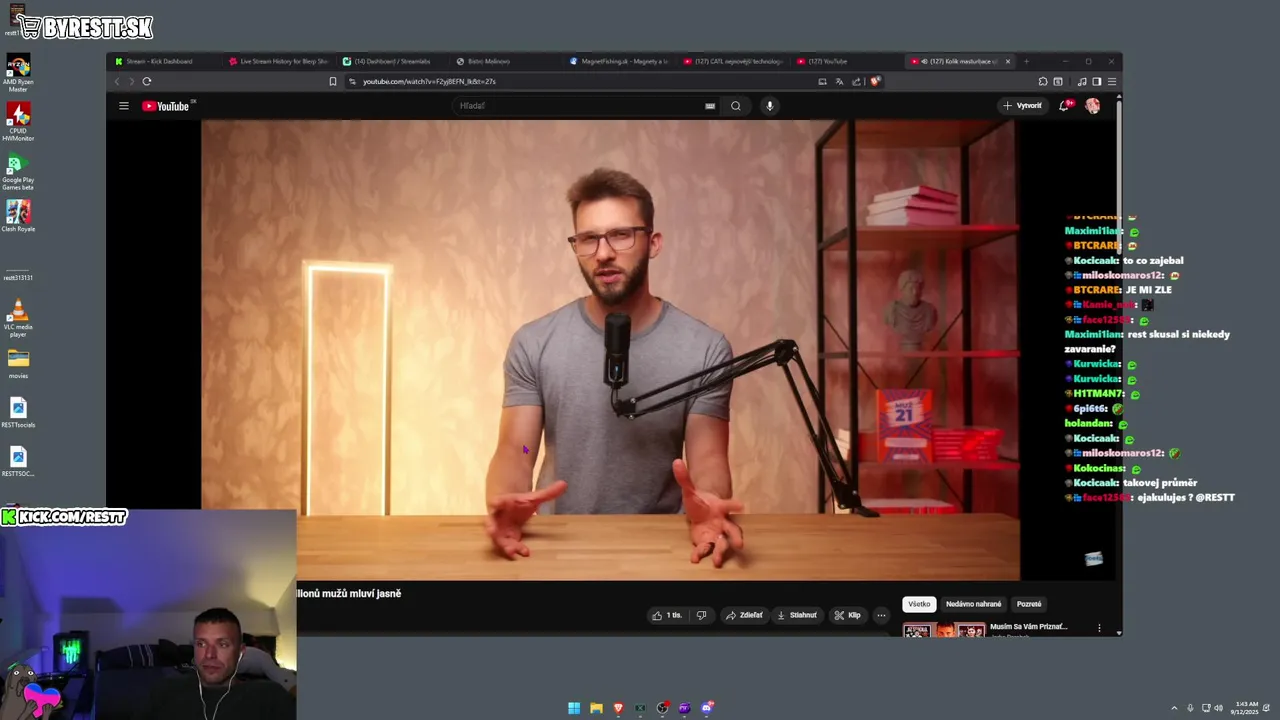Open VLC media player shortcut
This screenshot has width=1280, height=720.
18,319
